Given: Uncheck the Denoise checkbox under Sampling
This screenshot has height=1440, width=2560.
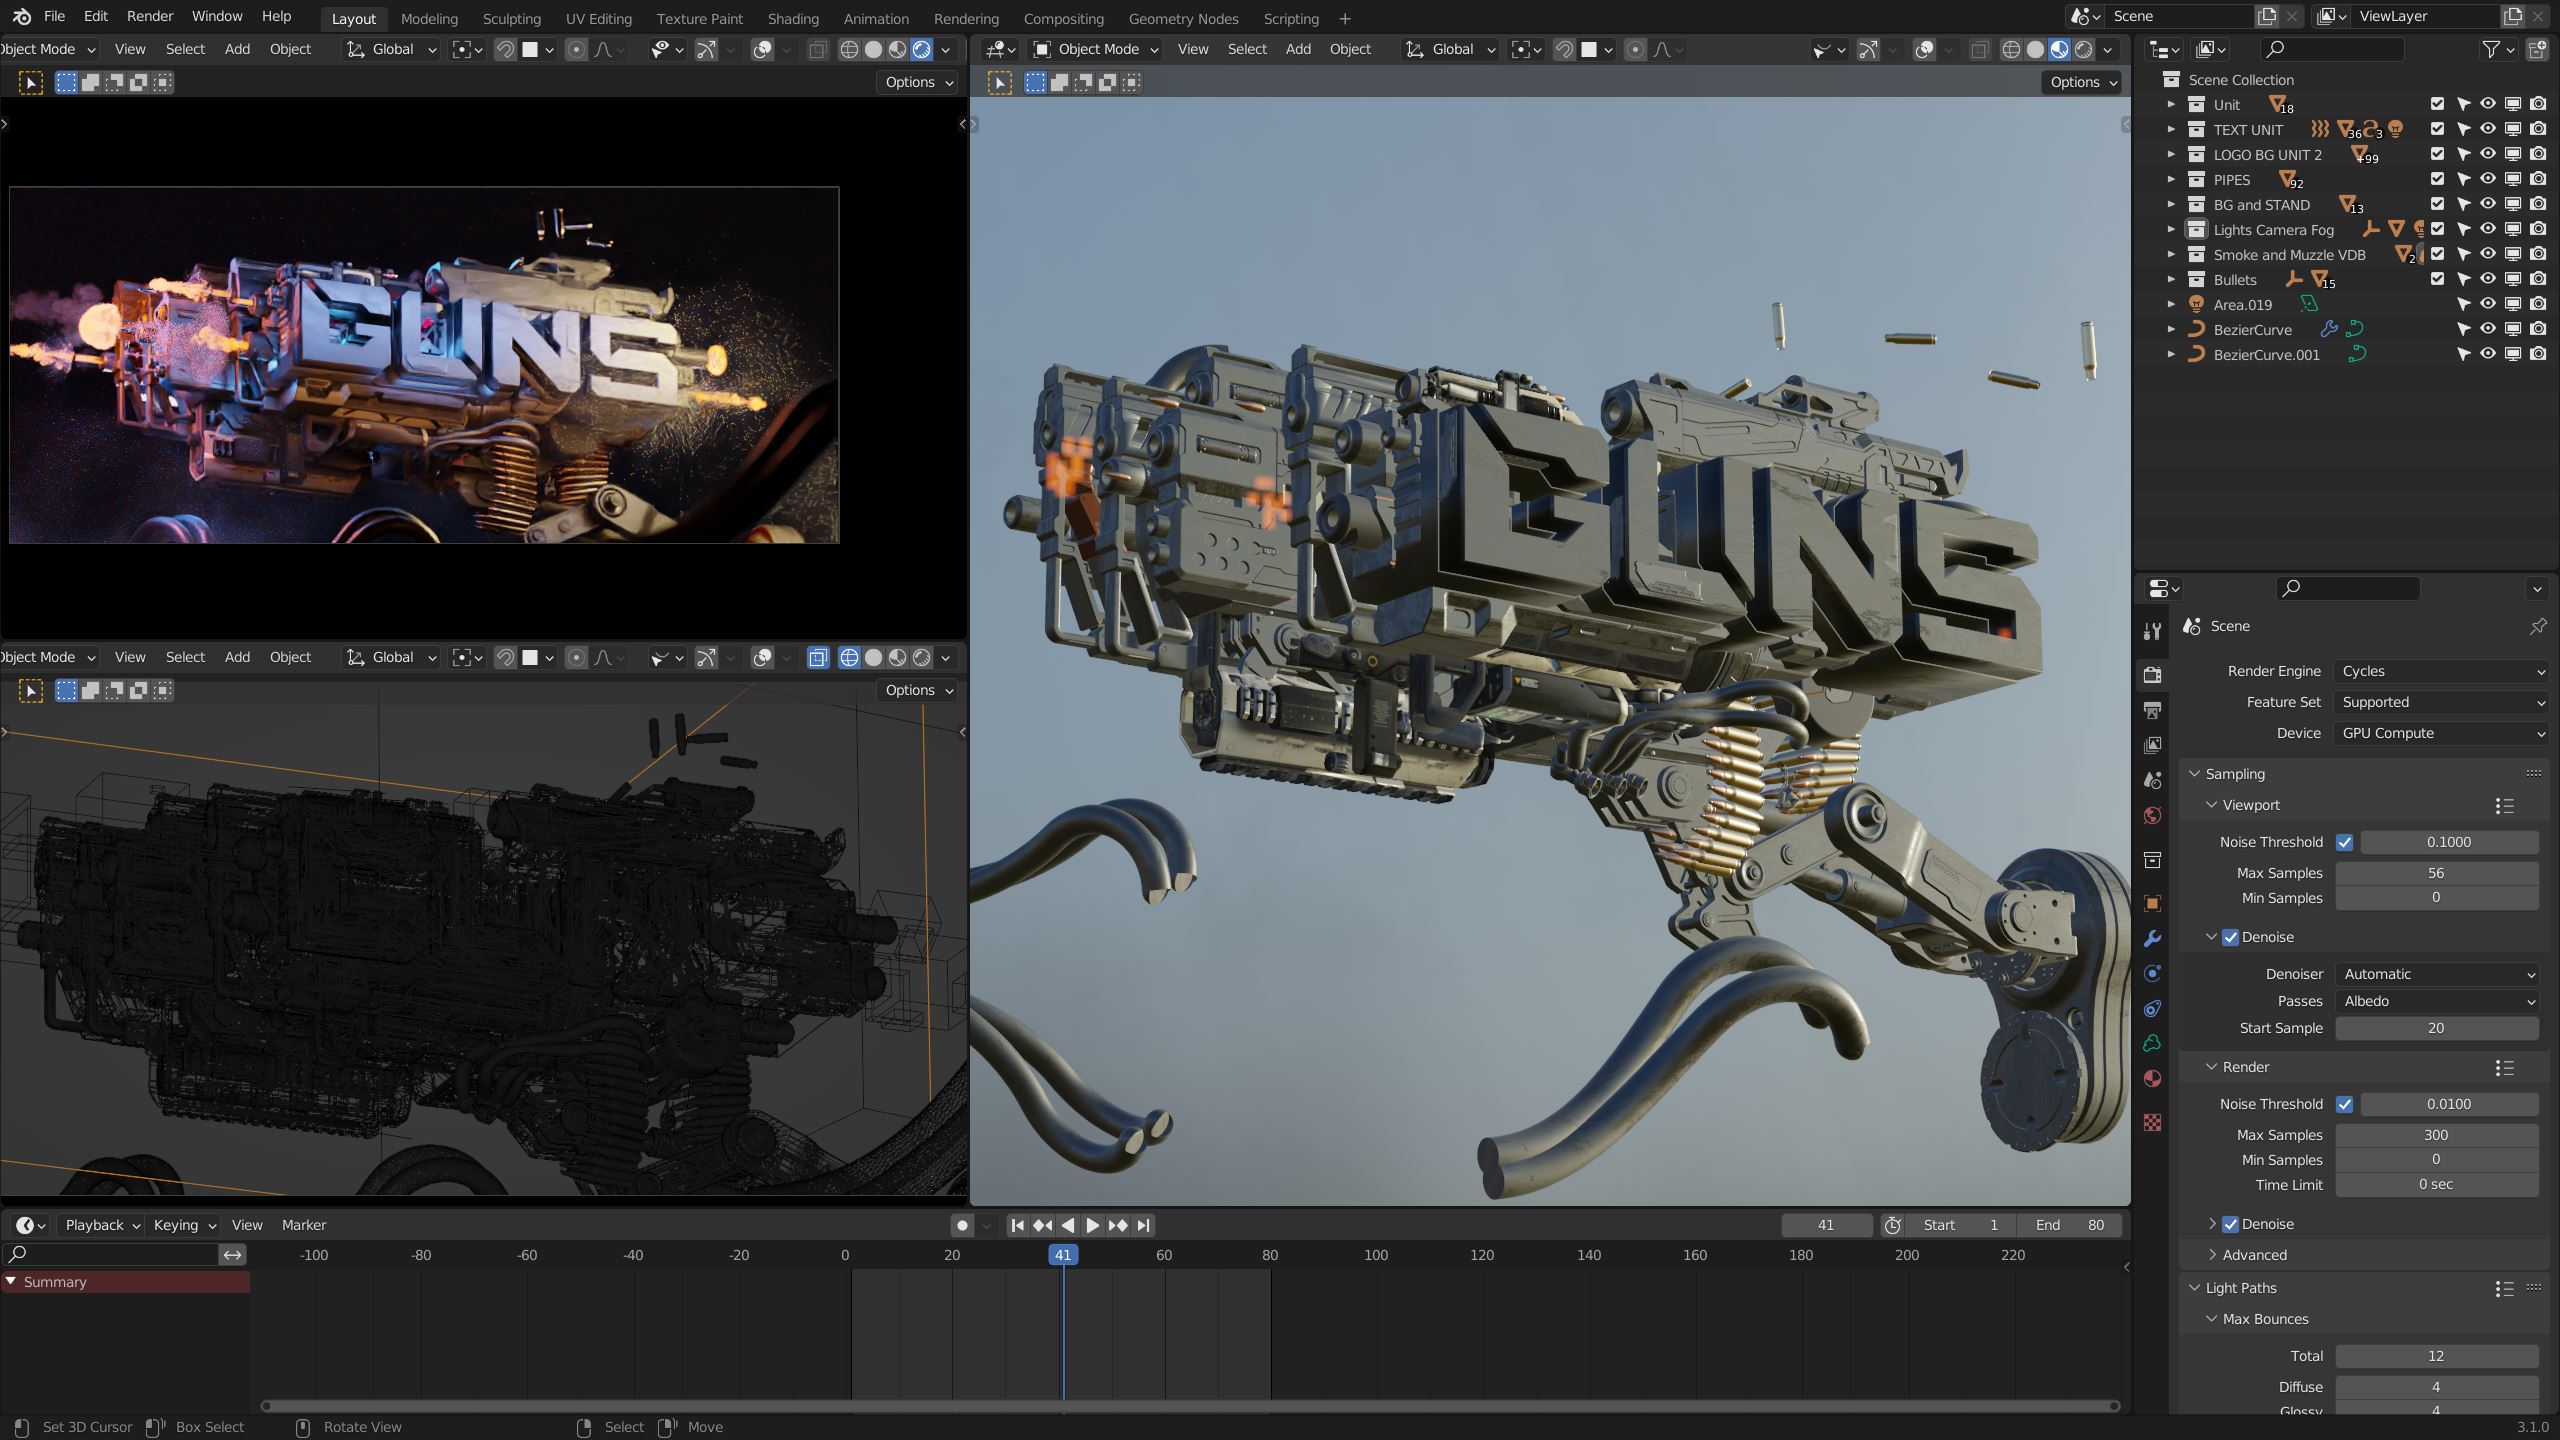Looking at the screenshot, I should [x=2231, y=937].
